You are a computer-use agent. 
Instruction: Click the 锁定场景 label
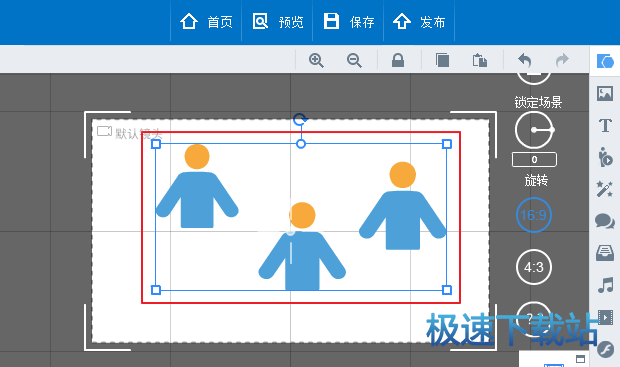538,102
